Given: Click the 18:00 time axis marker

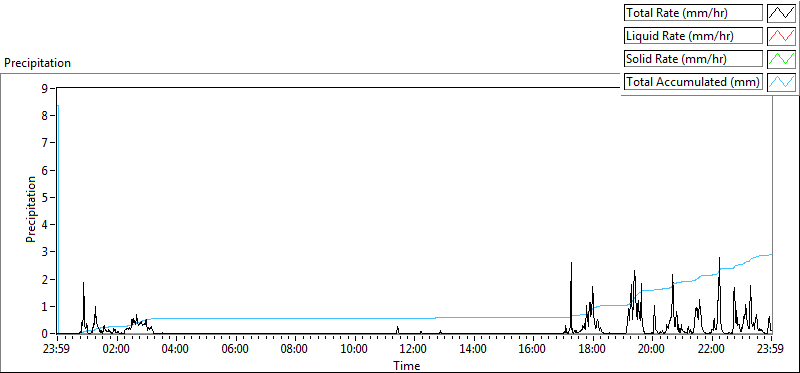Looking at the screenshot, I should [593, 350].
